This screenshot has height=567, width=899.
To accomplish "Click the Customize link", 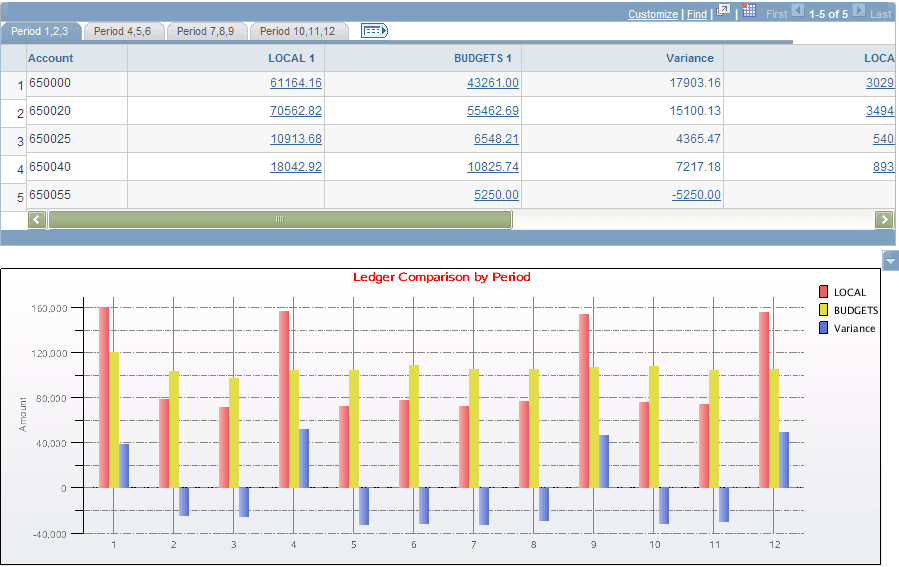I will click(x=652, y=14).
